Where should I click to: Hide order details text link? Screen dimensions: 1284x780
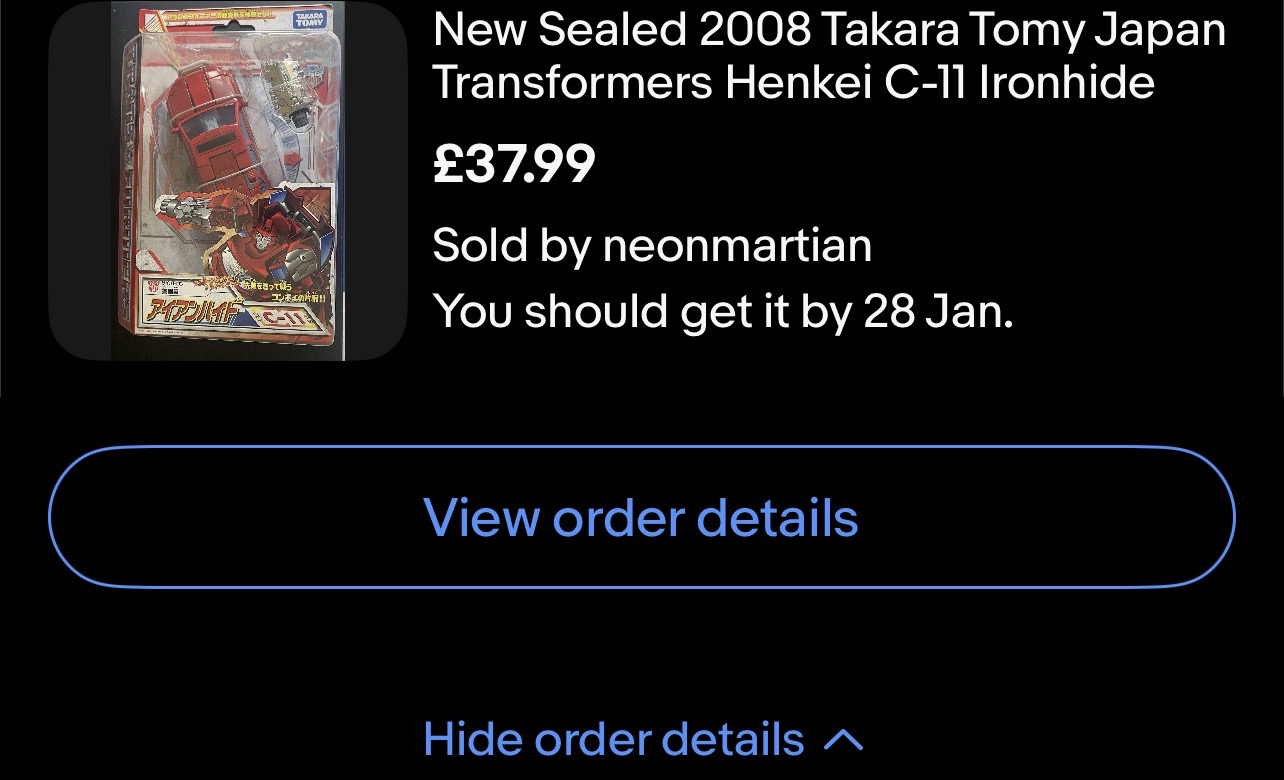(613, 739)
